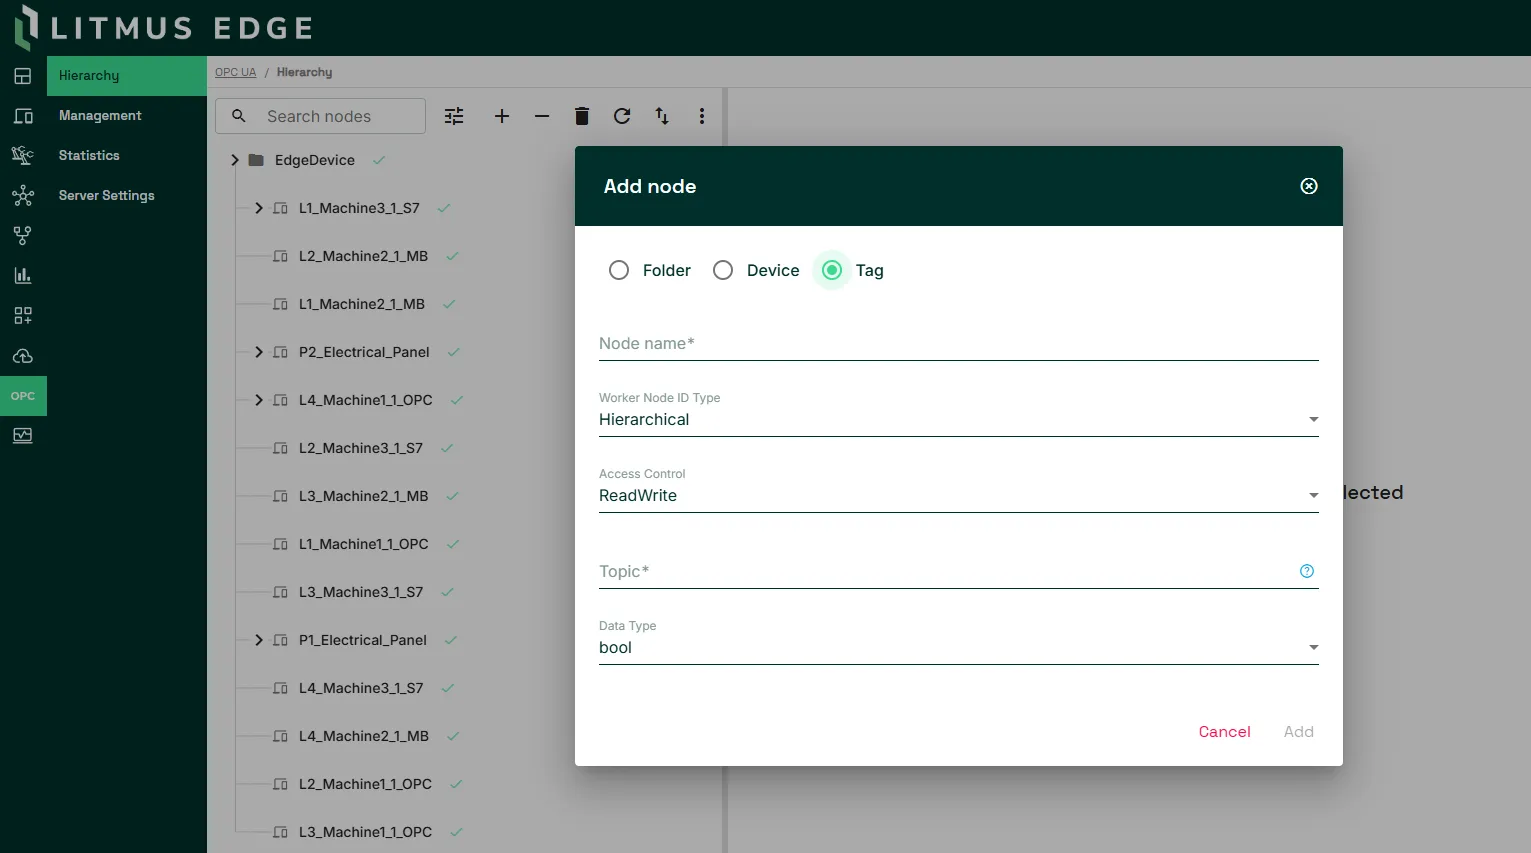
Task: Open the system monitor icon below OPC
Action: tap(23, 436)
